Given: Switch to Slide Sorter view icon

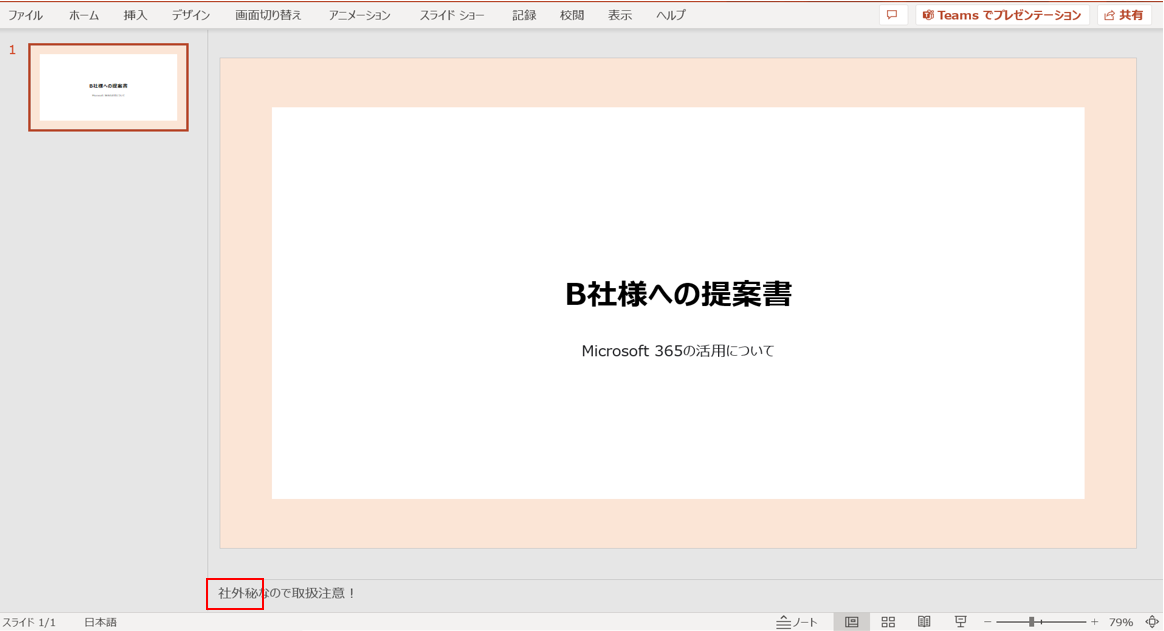Looking at the screenshot, I should pos(888,622).
